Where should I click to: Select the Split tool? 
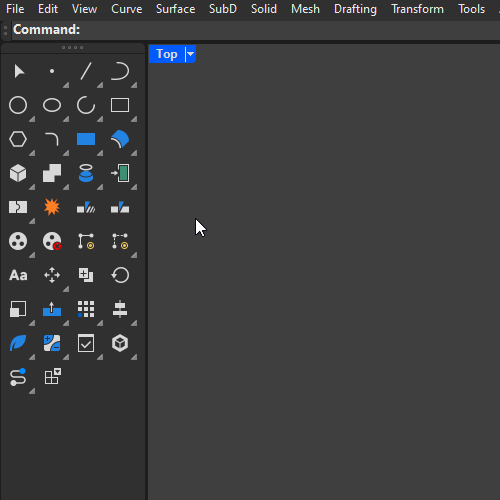(x=120, y=207)
